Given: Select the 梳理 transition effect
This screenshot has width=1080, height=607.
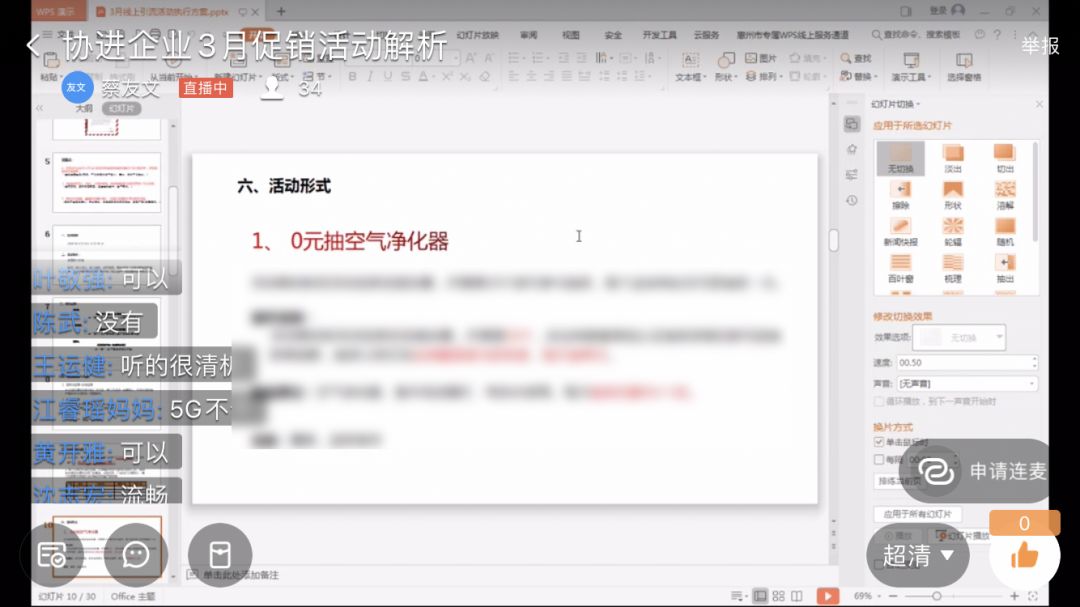Looking at the screenshot, I should click(953, 268).
